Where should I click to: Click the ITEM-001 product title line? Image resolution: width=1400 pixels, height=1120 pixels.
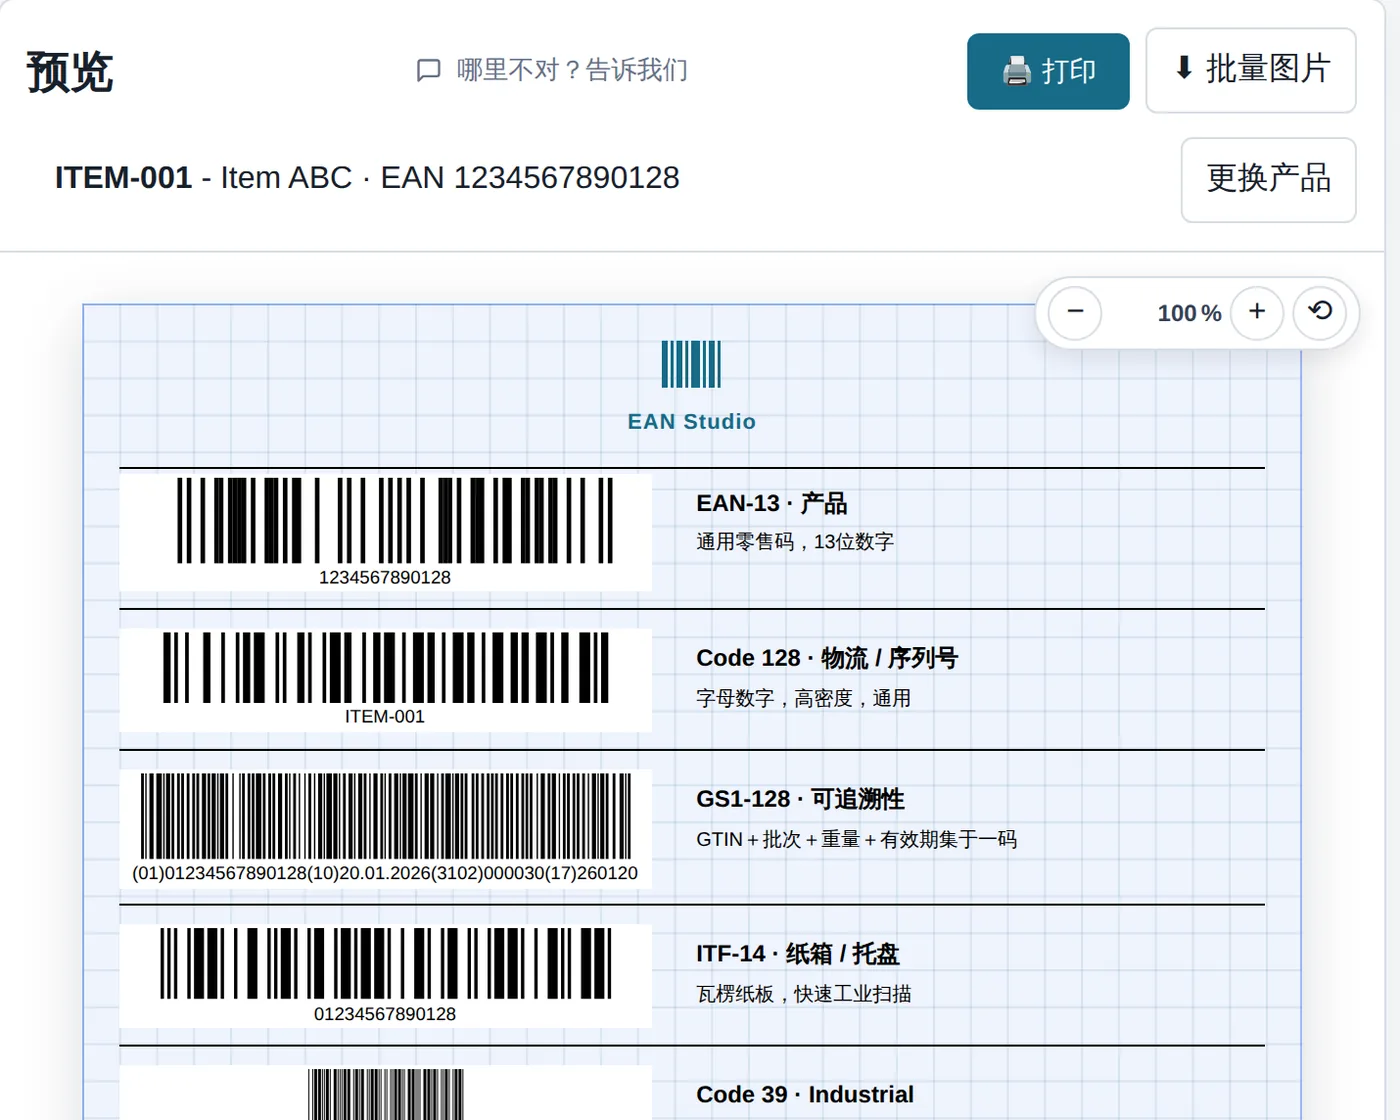tap(367, 178)
